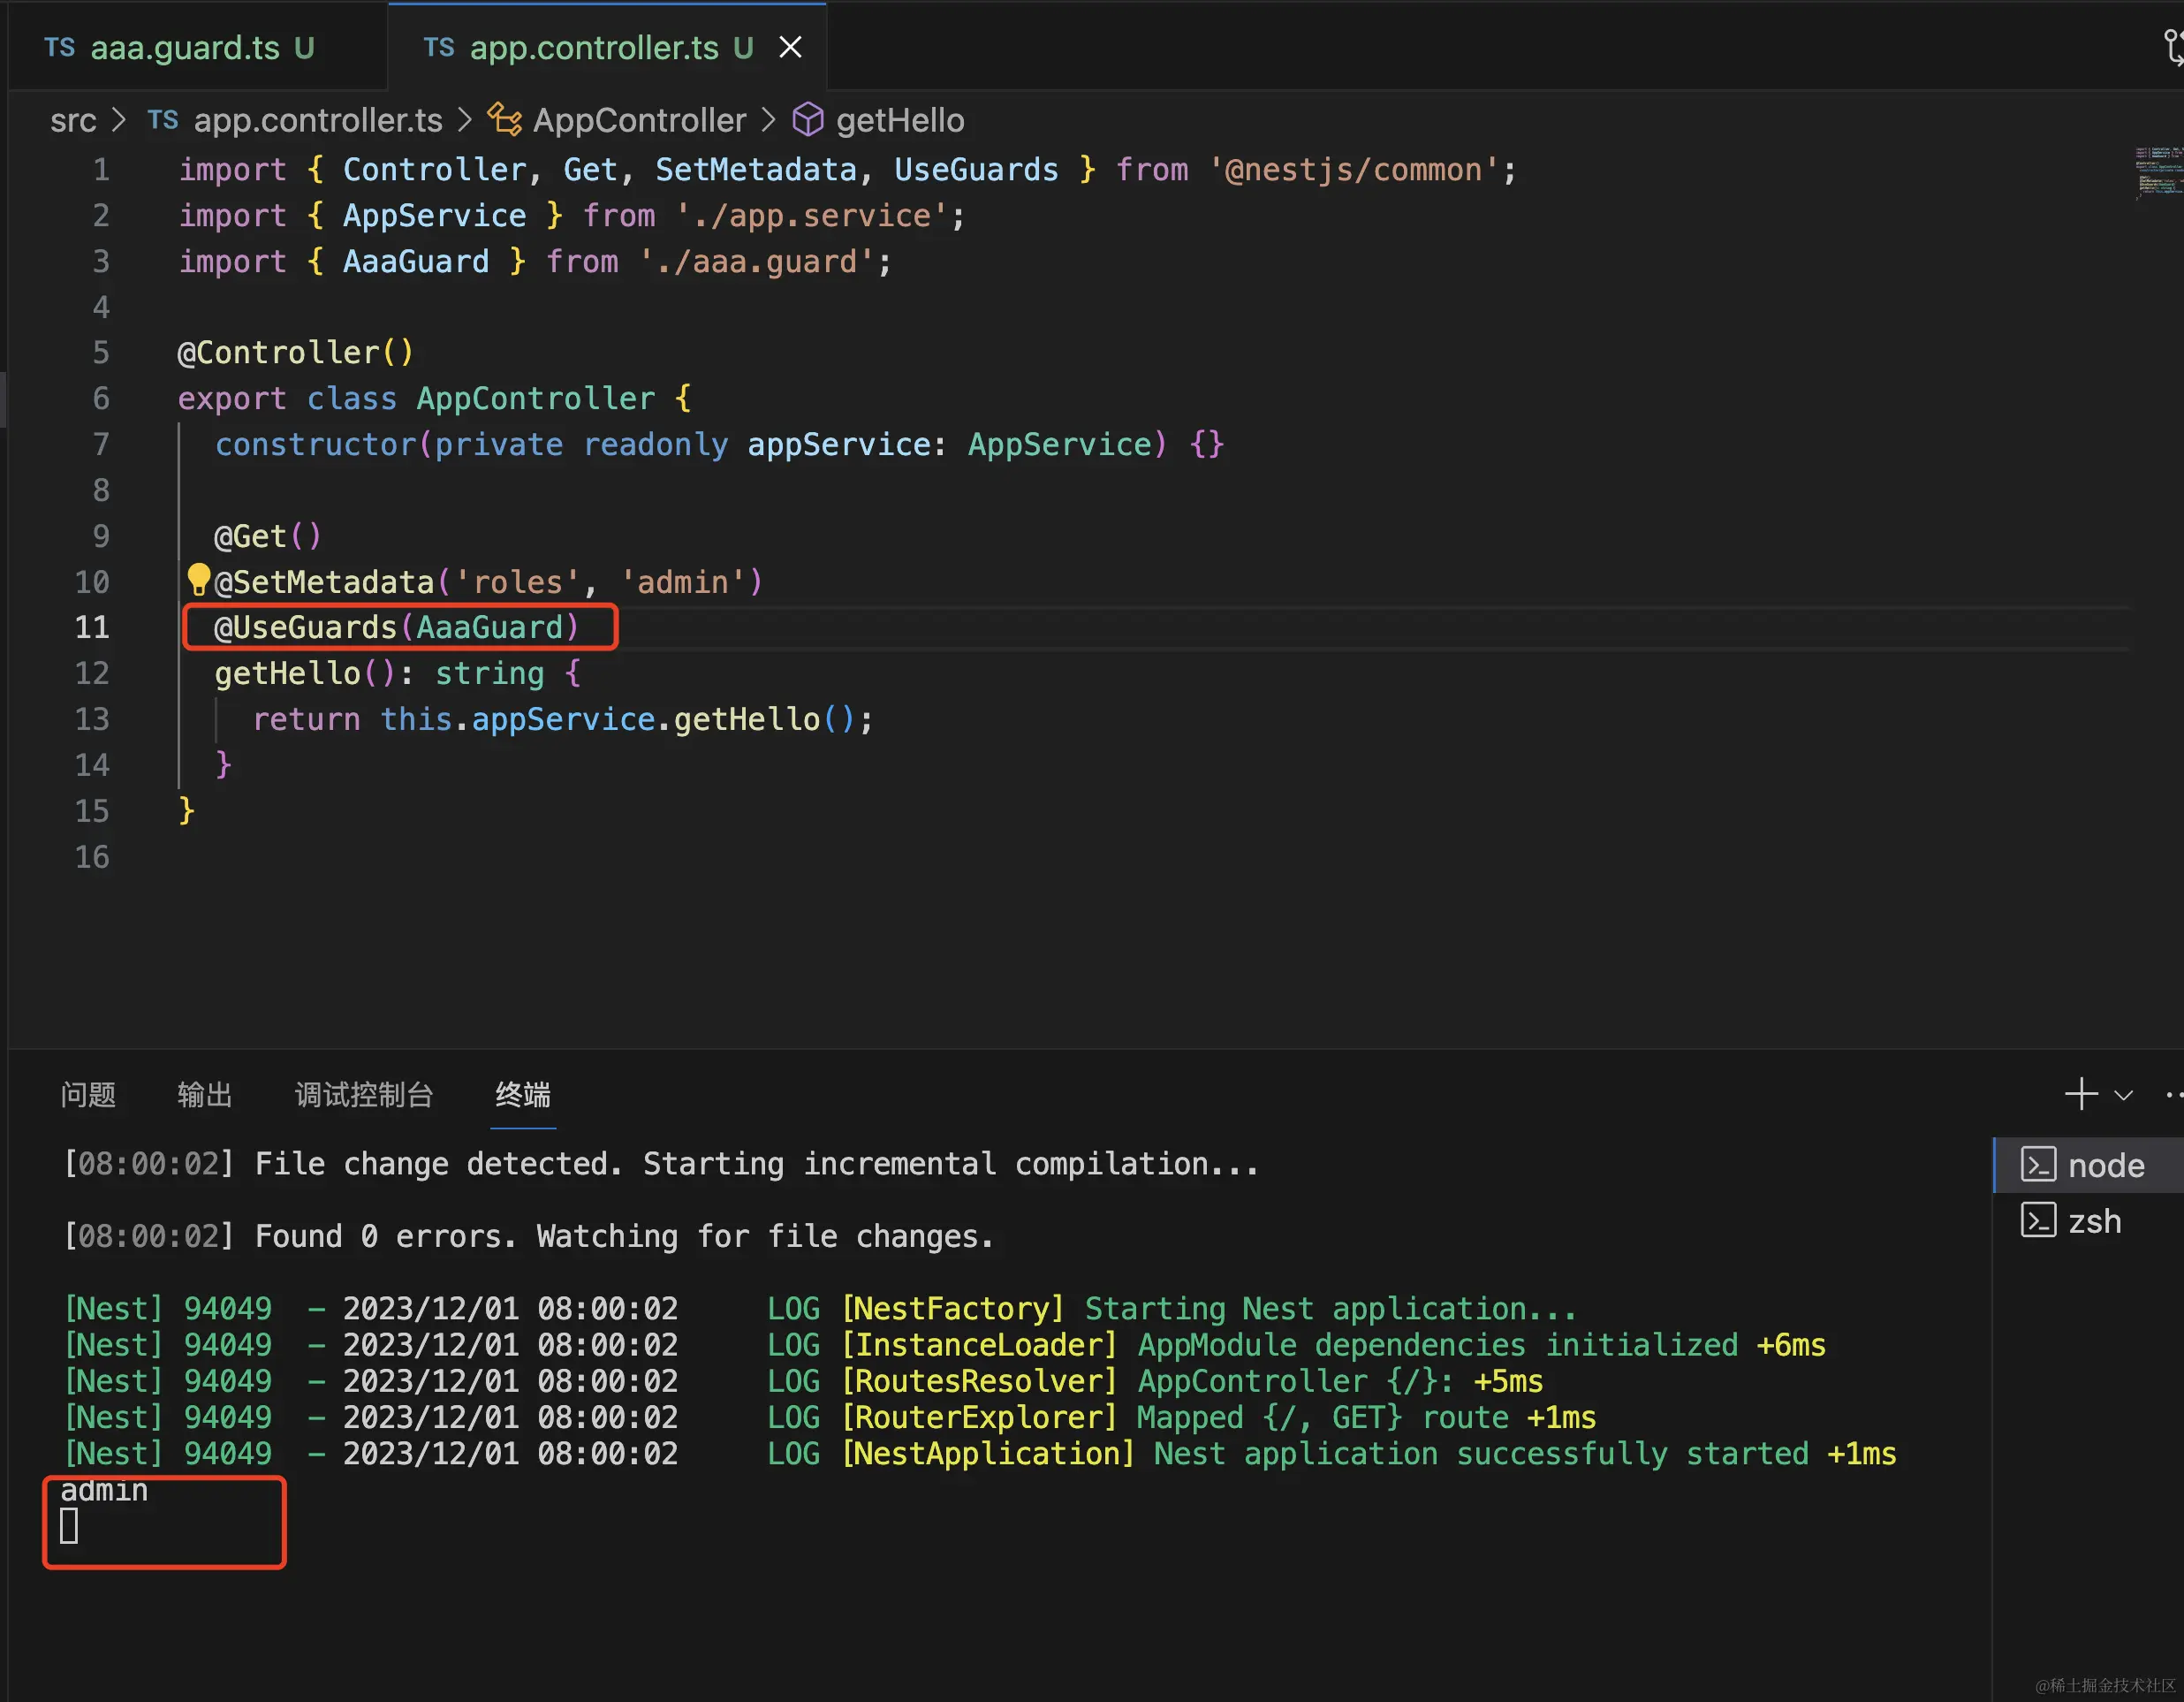Click the TS file icon in the breadcrumb

[162, 120]
